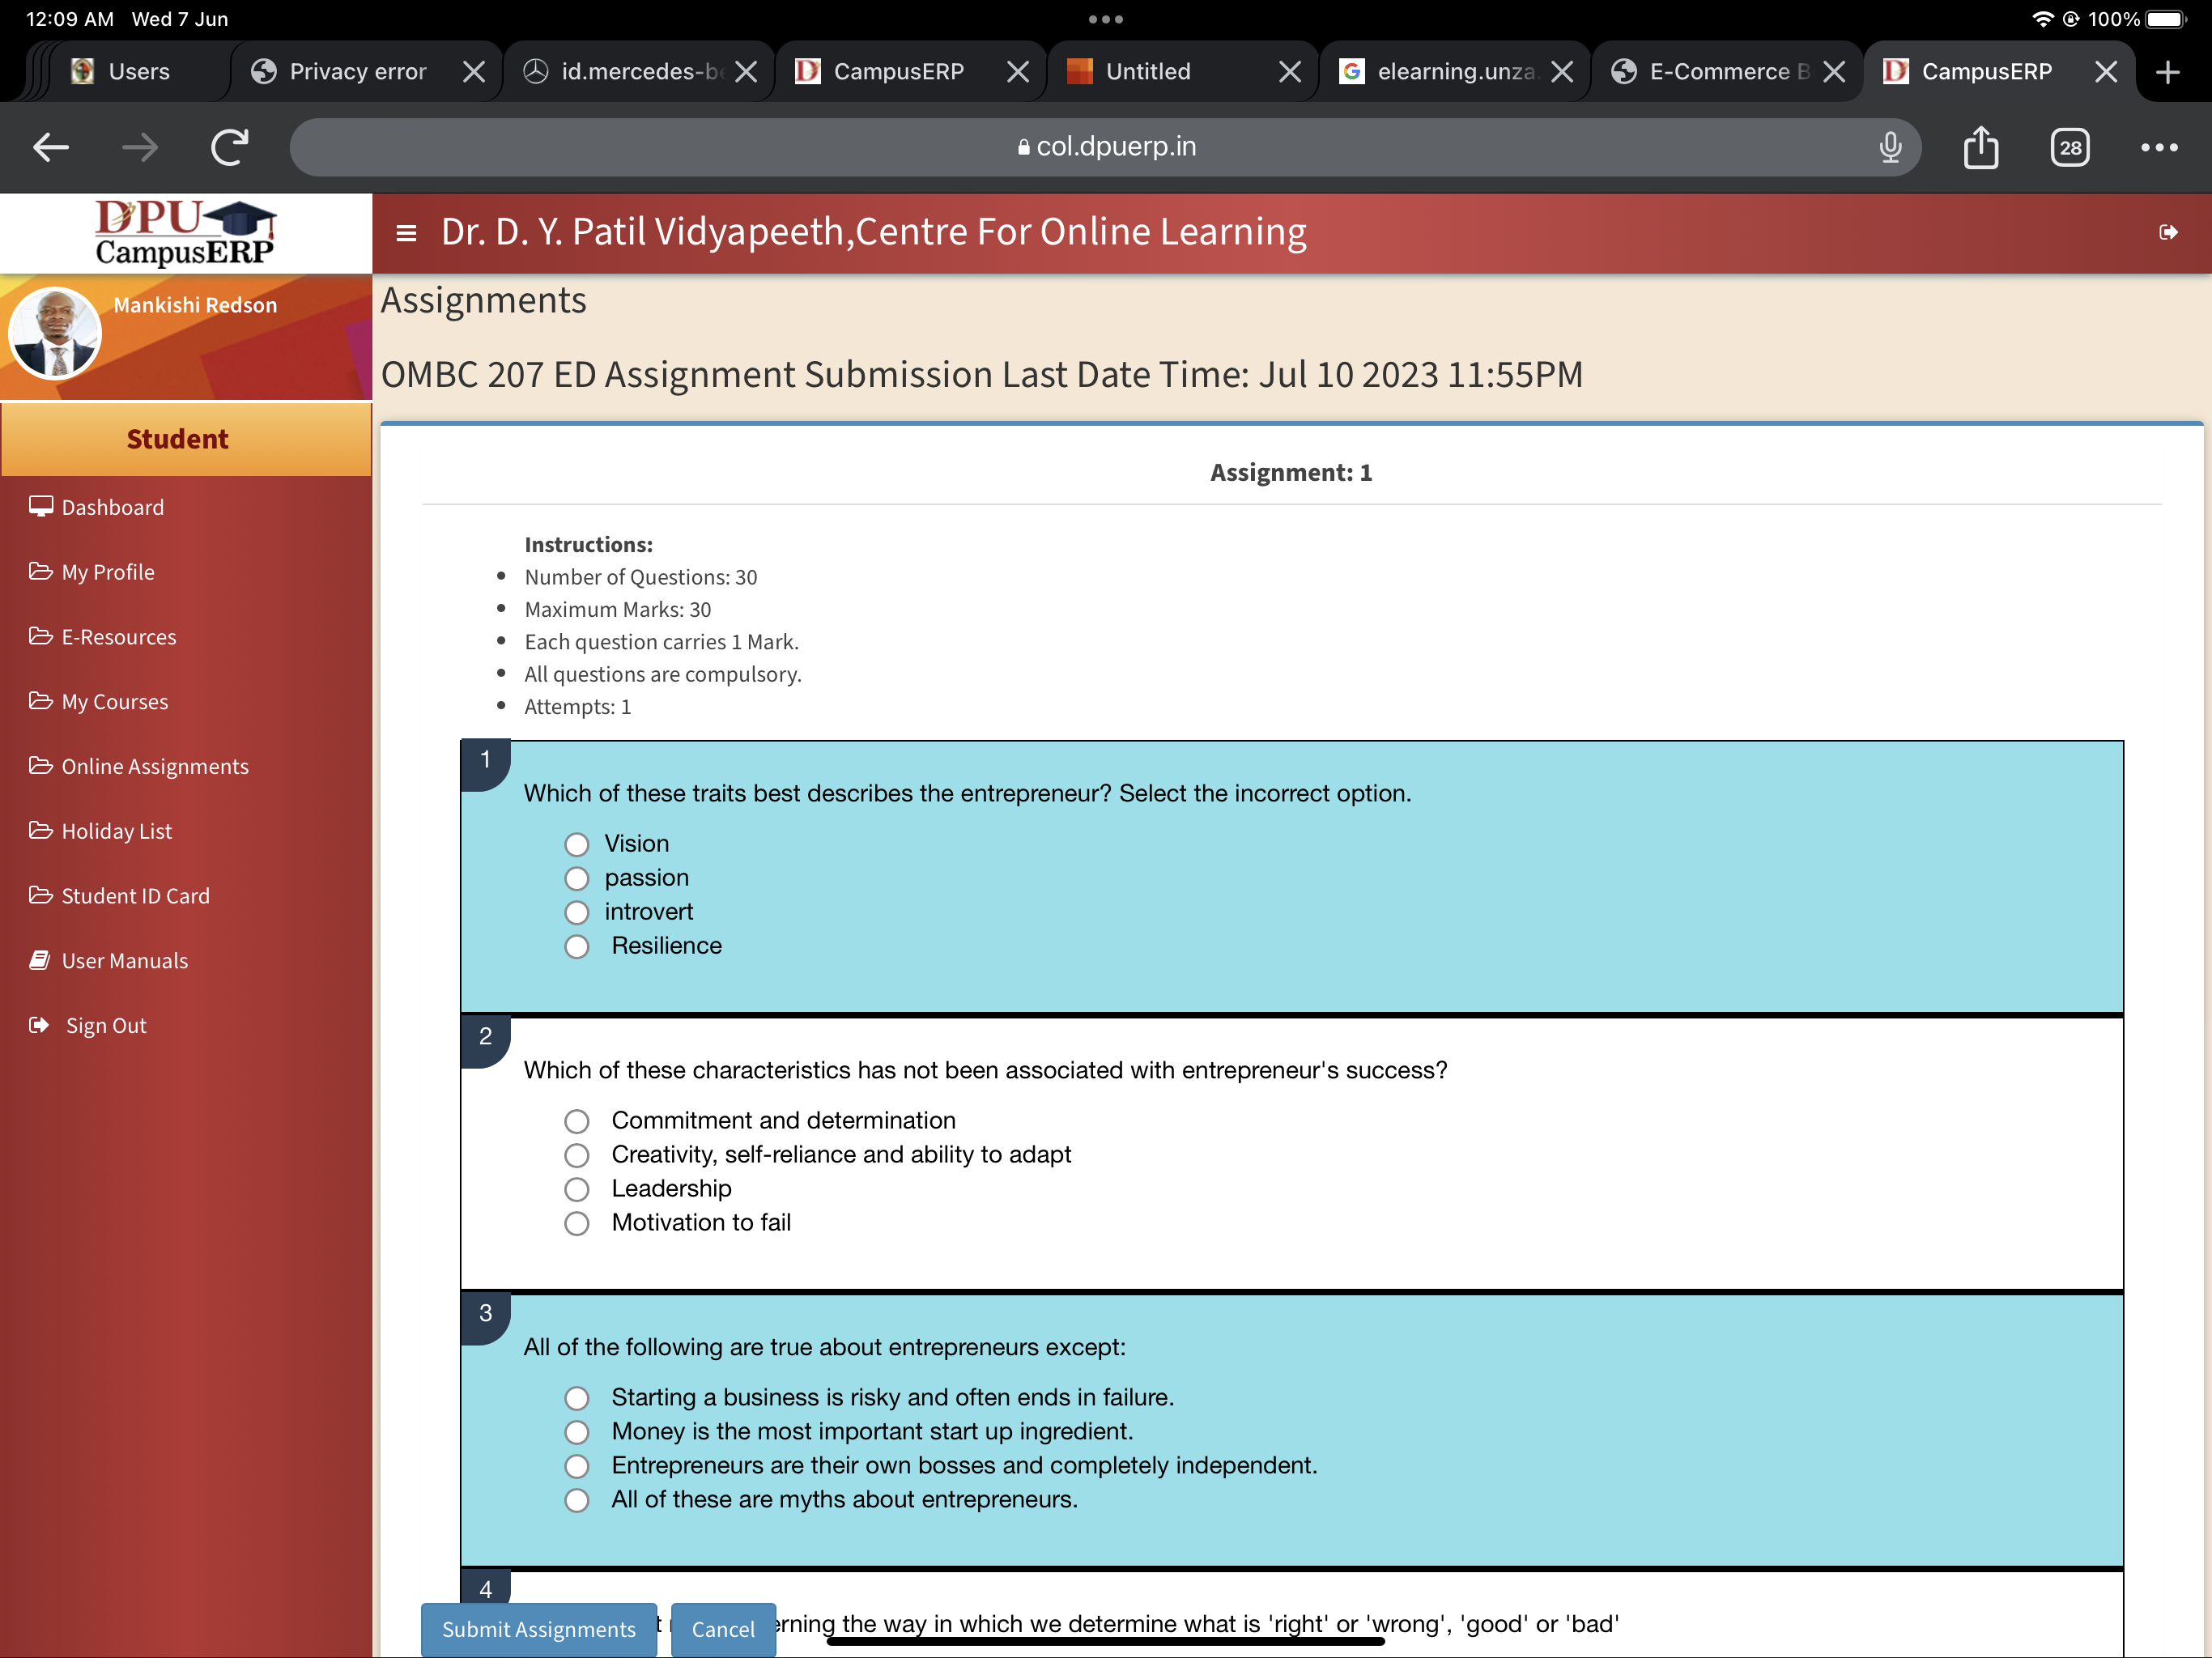Viewport: 2212px width, 1658px height.
Task: Click the hamburger menu icon in header
Action: (406, 233)
